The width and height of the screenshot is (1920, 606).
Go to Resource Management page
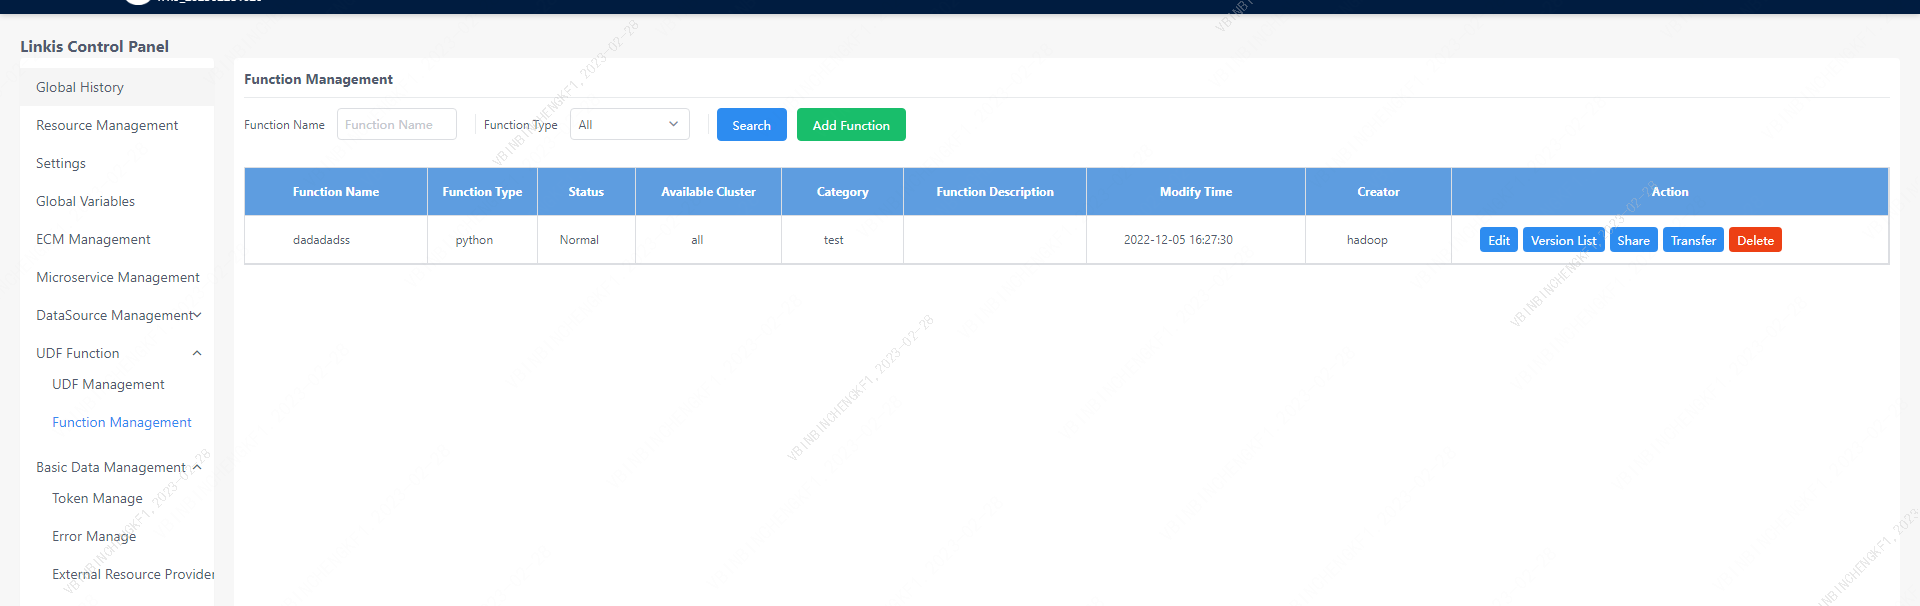tap(107, 125)
